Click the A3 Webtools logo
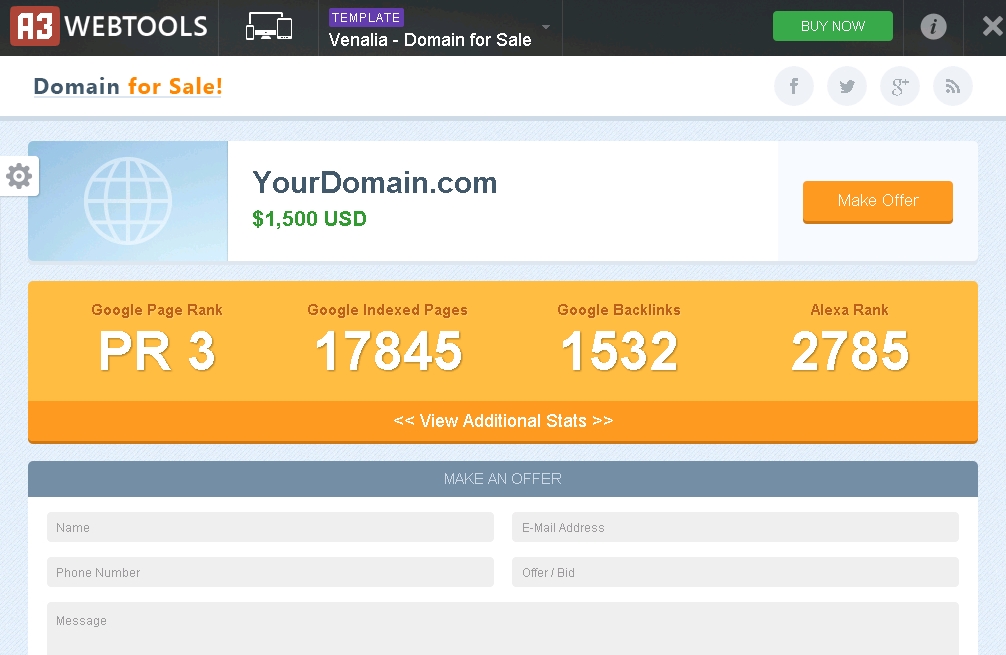 coord(109,27)
